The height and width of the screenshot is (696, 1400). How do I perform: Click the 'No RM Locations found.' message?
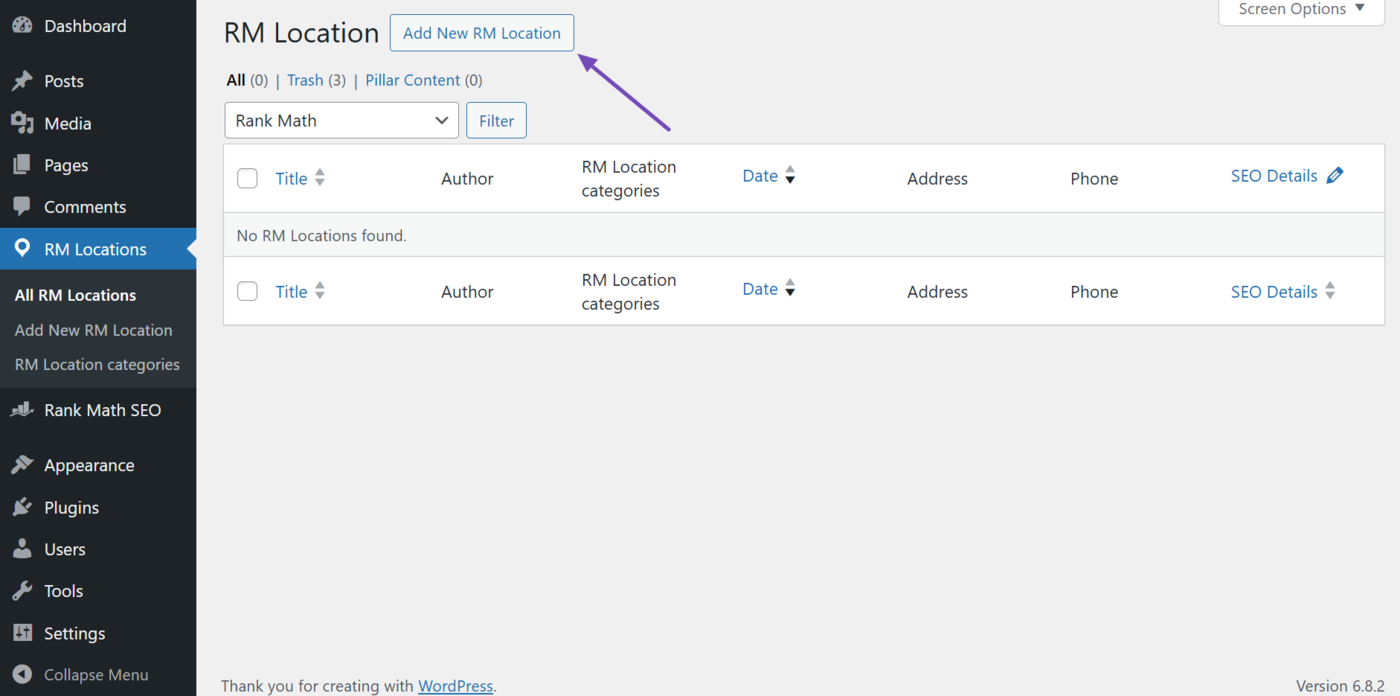321,236
